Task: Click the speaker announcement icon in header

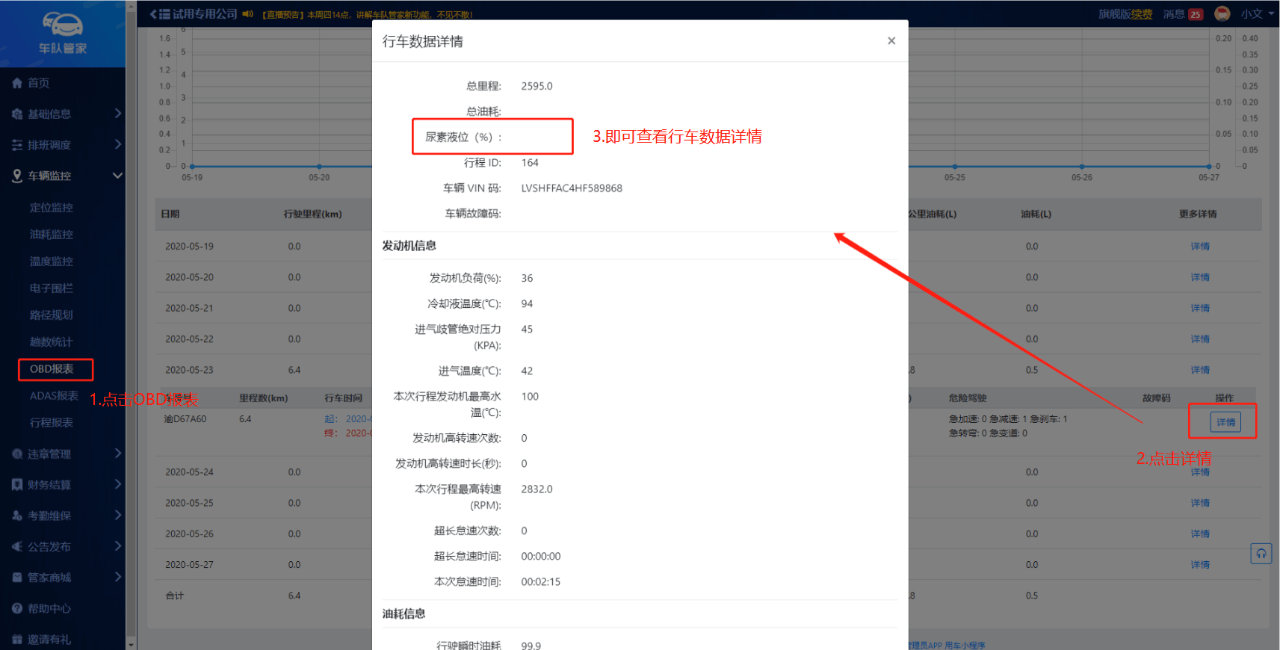Action: (248, 14)
